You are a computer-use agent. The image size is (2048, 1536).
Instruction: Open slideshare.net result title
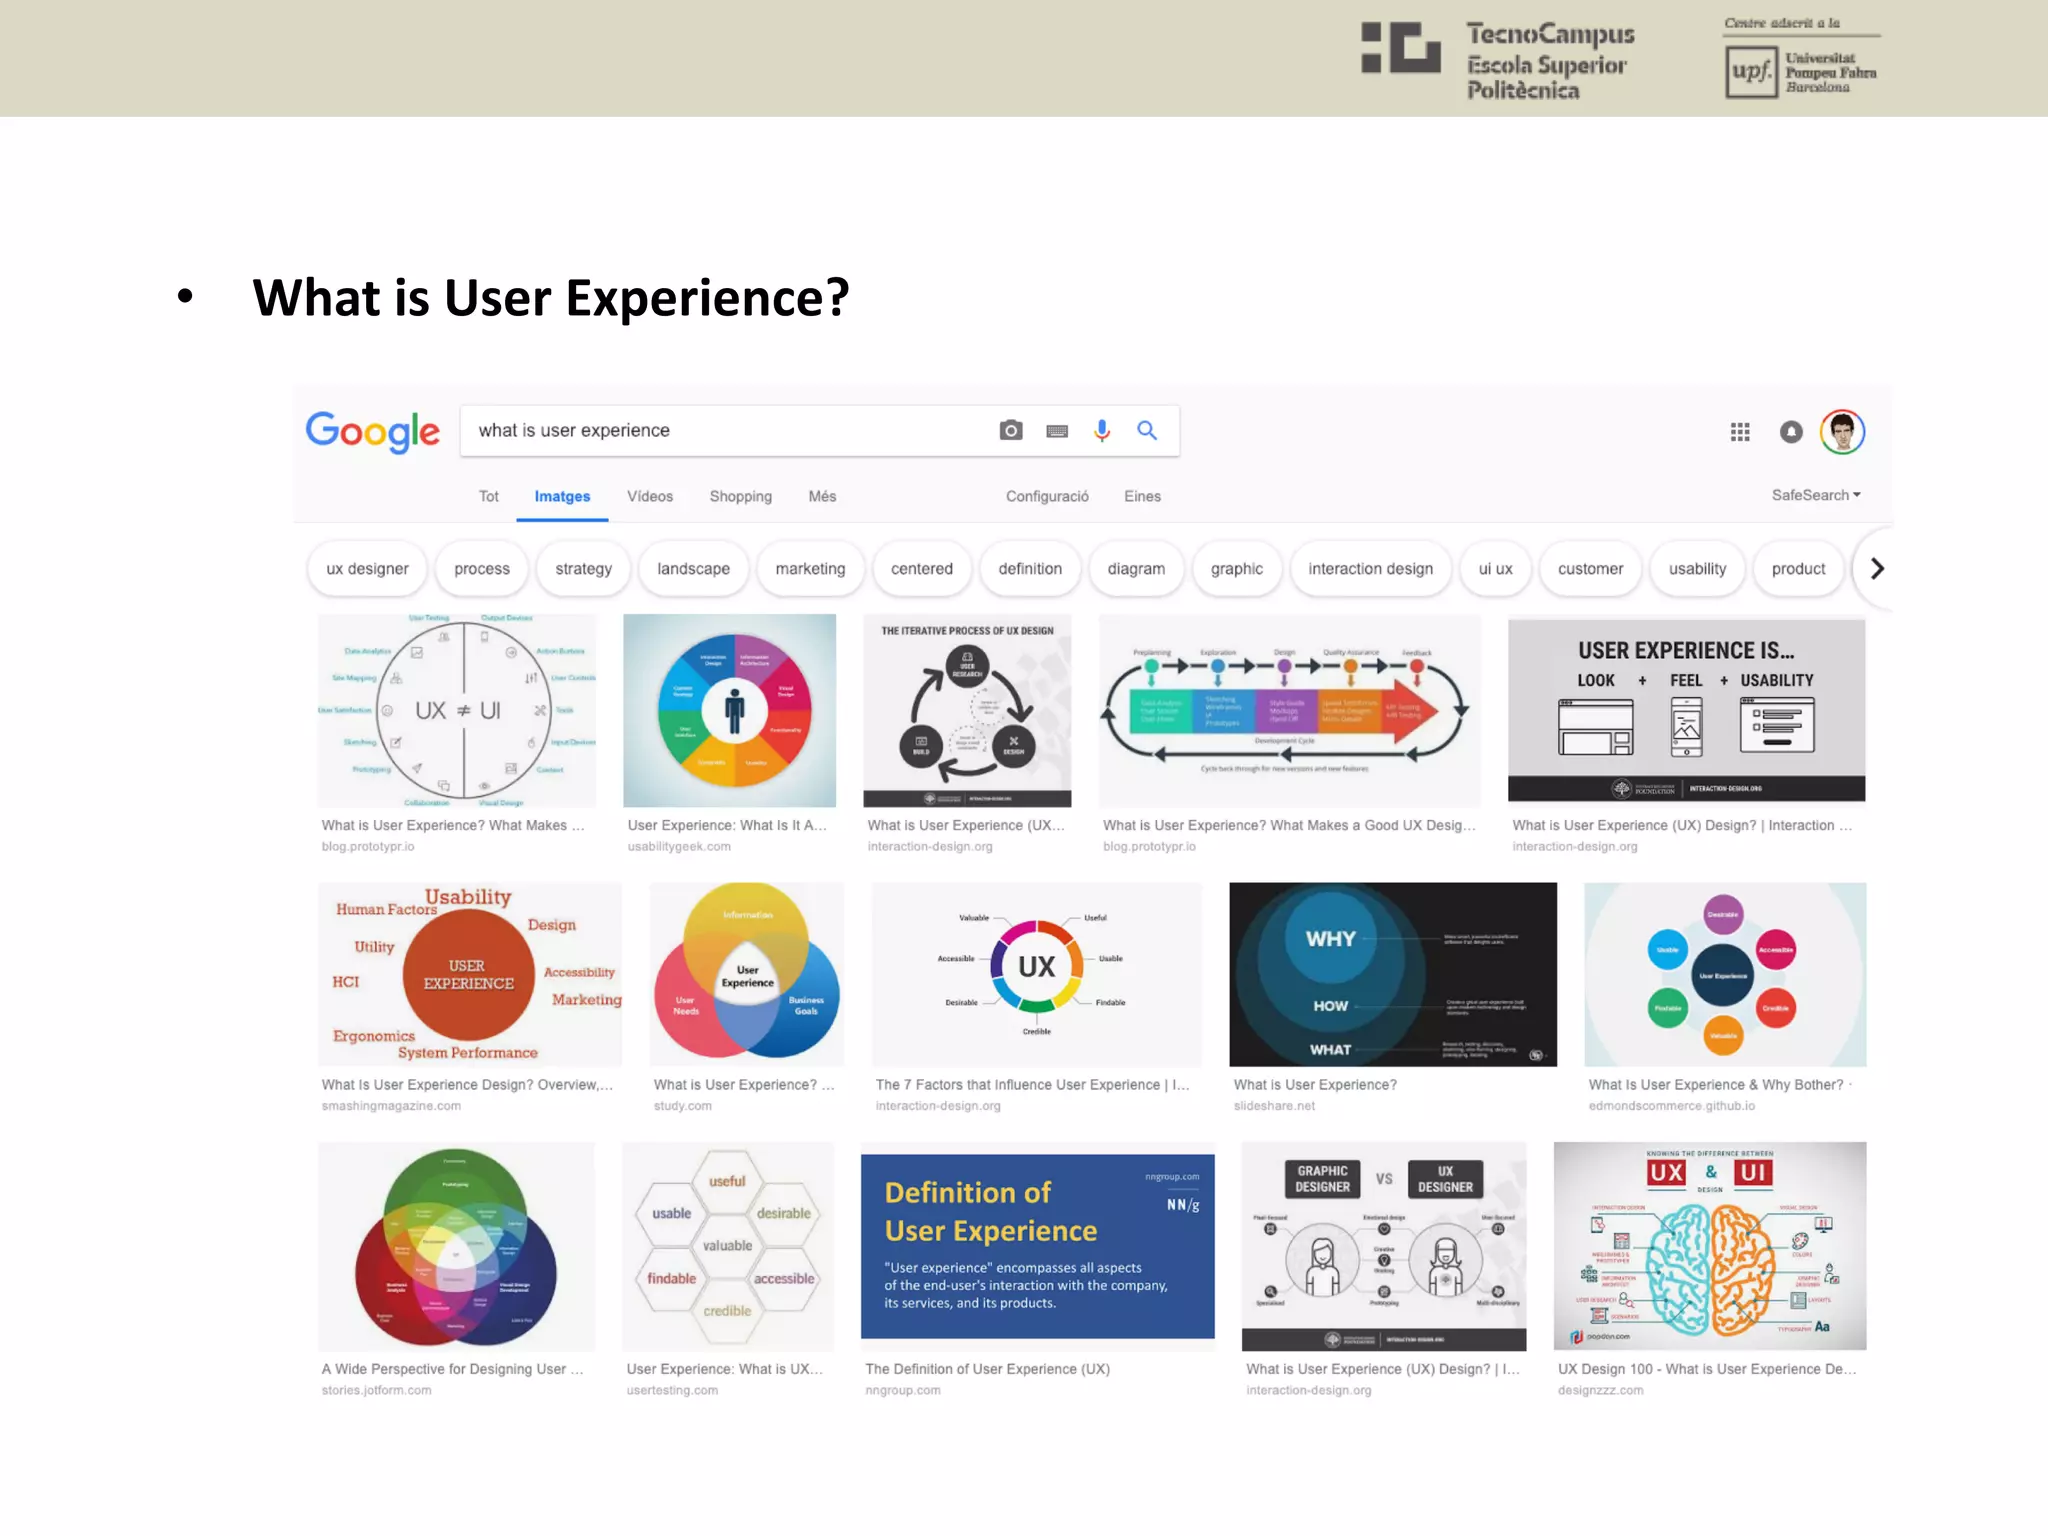[1315, 1085]
